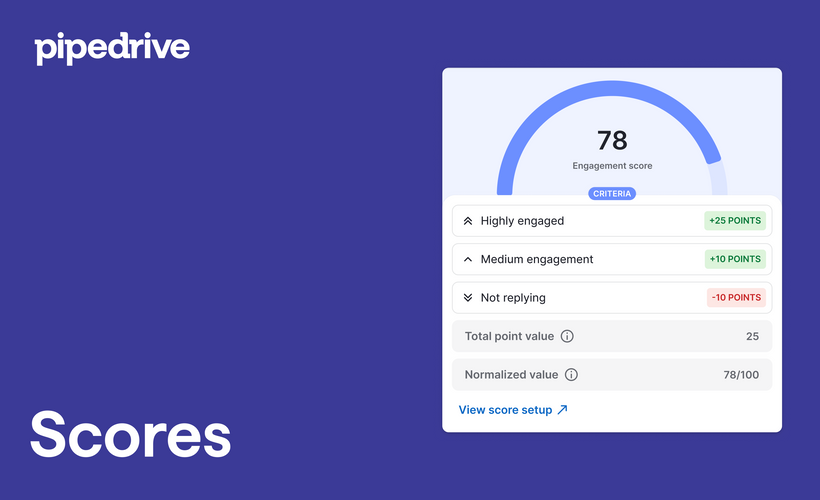This screenshot has height=500, width=820.
Task: Click the double chevron down icon beside Not replying
Action: [468, 298]
